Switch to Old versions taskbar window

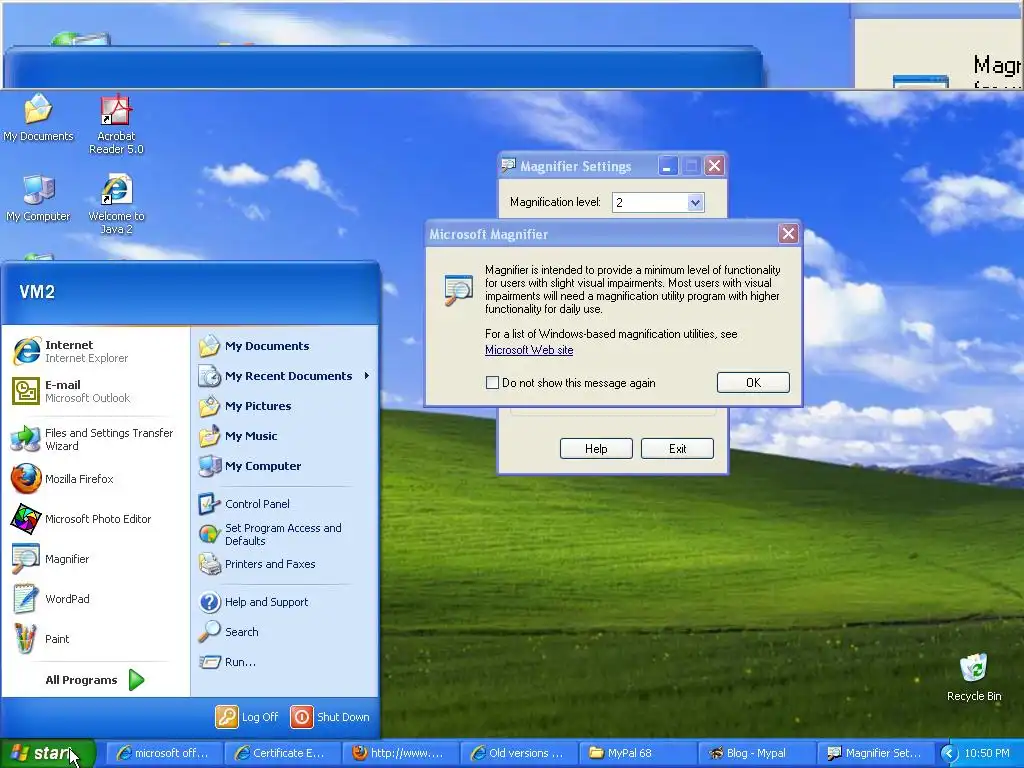click(519, 753)
